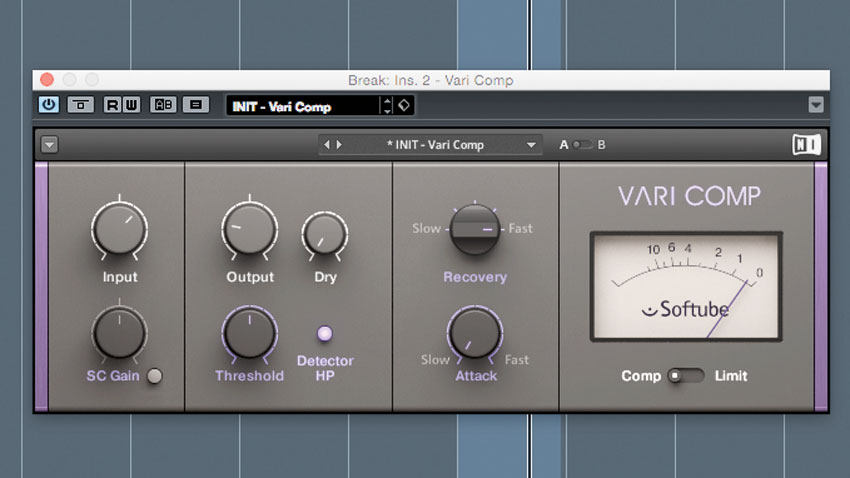Click the window title Break: Ins. 2 - Vari Comp
This screenshot has width=850, height=478.
pos(430,80)
